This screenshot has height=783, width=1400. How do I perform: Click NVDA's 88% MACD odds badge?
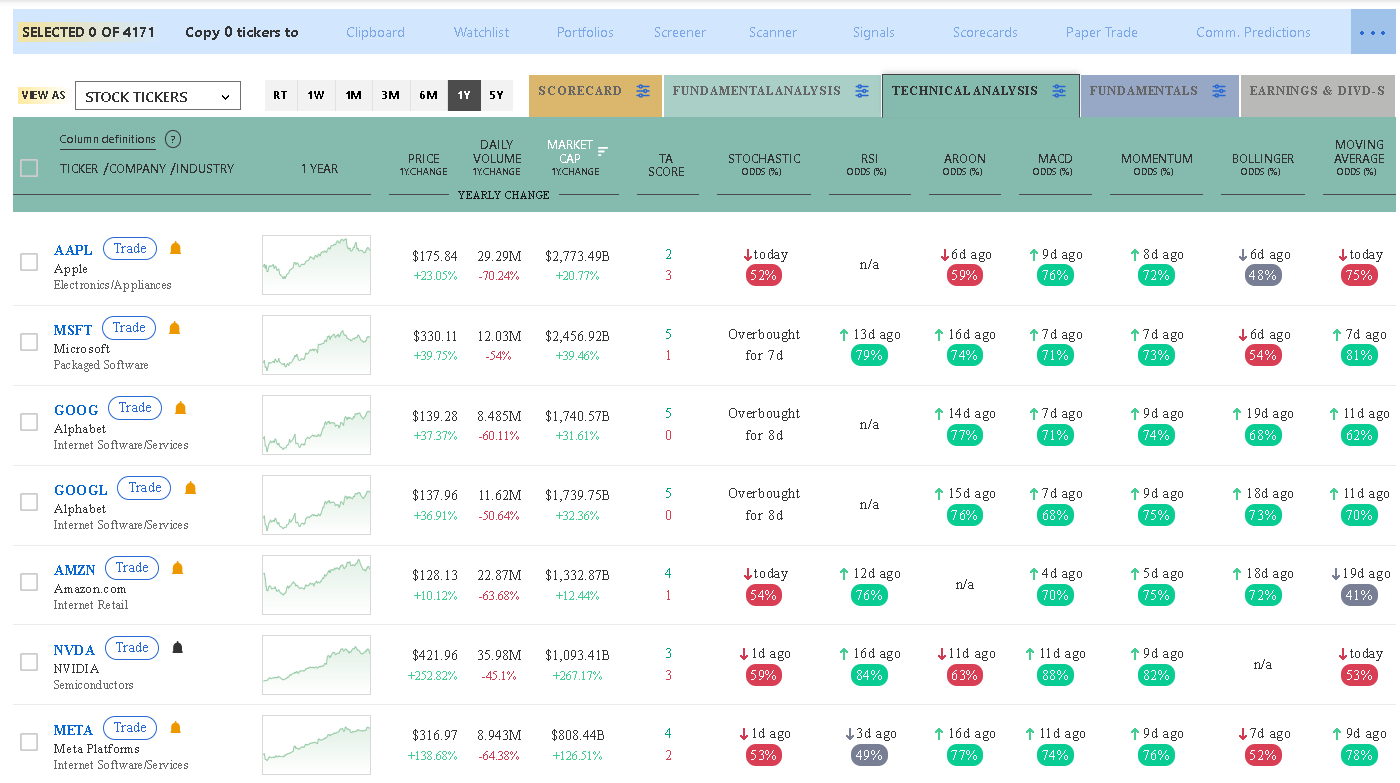pyautogui.click(x=1055, y=675)
